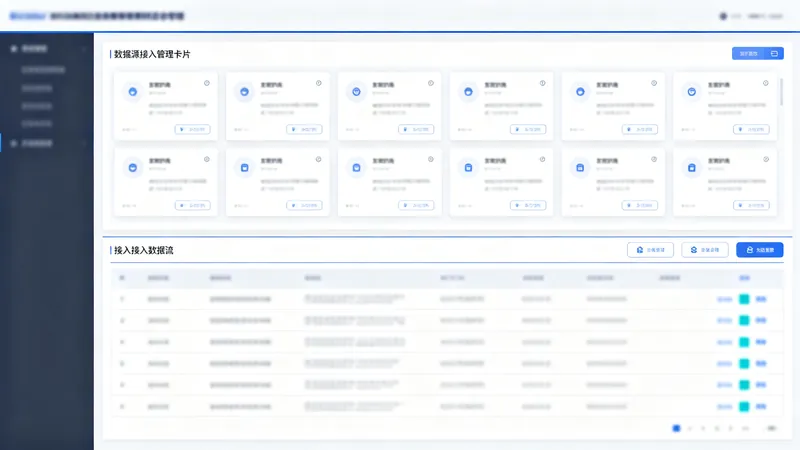Click the outlined button with the layers icon beside 接入接入数据流
The image size is (800, 450).
click(705, 250)
